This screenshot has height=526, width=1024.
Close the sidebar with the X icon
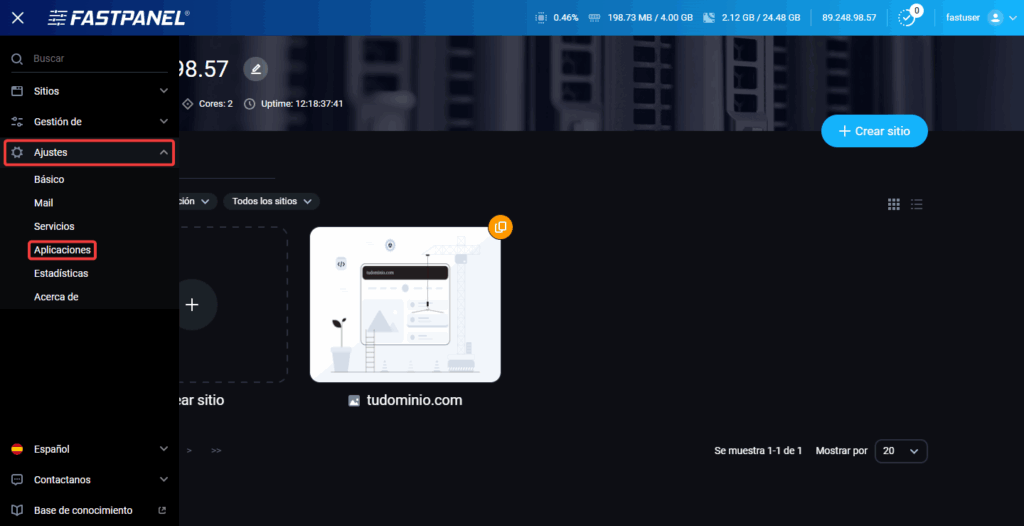18,18
